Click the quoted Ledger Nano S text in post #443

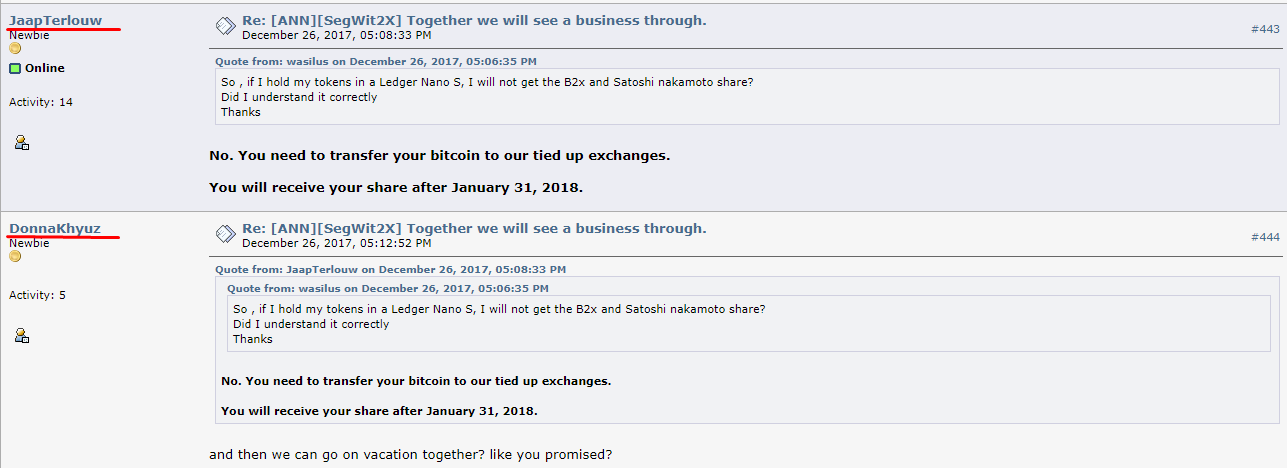(x=487, y=82)
